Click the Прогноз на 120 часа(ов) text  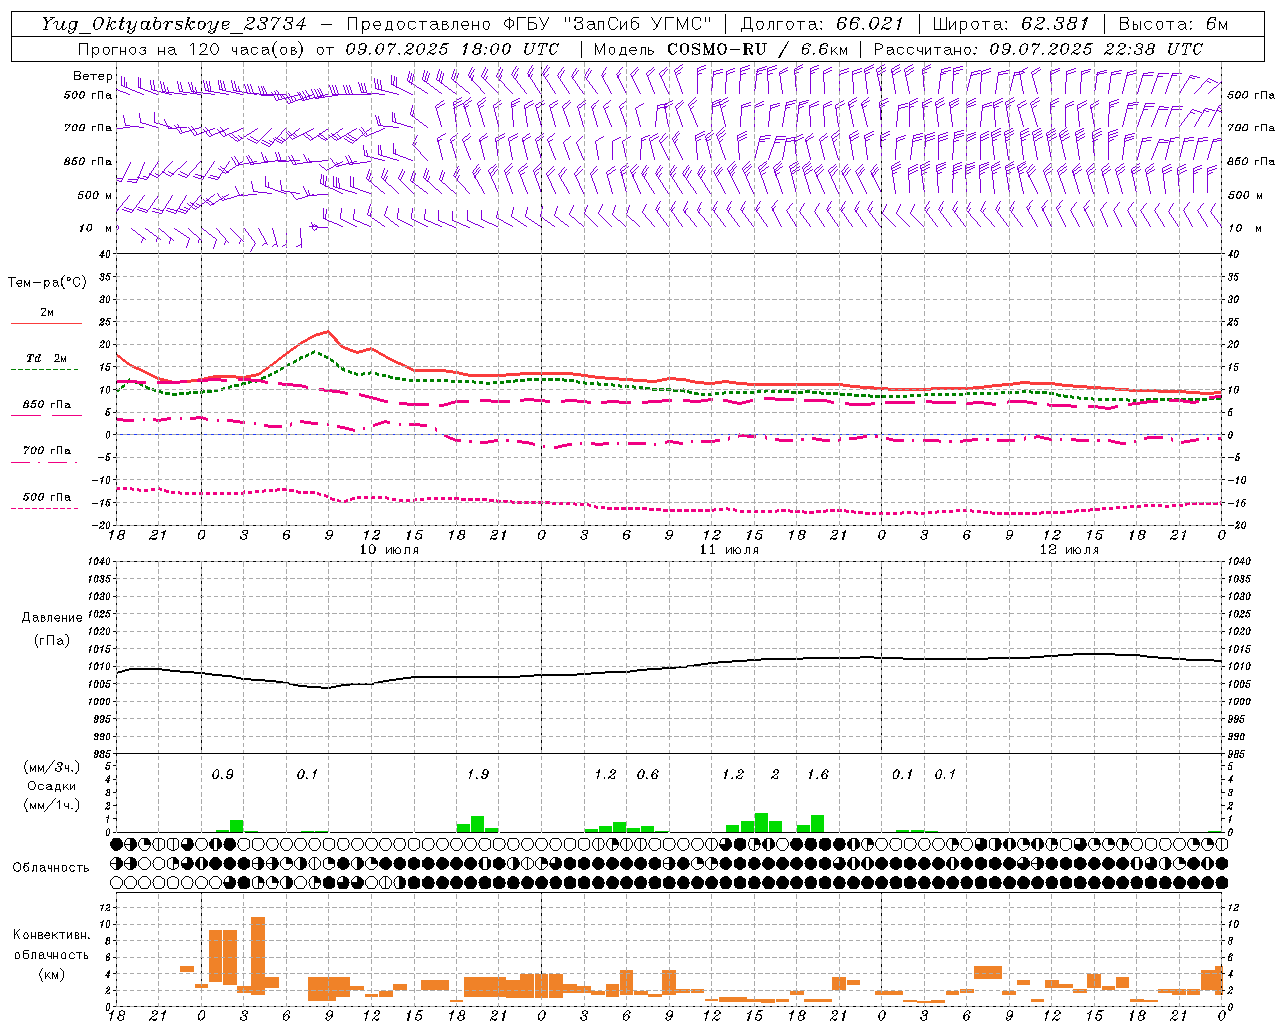pyautogui.click(x=192, y=49)
